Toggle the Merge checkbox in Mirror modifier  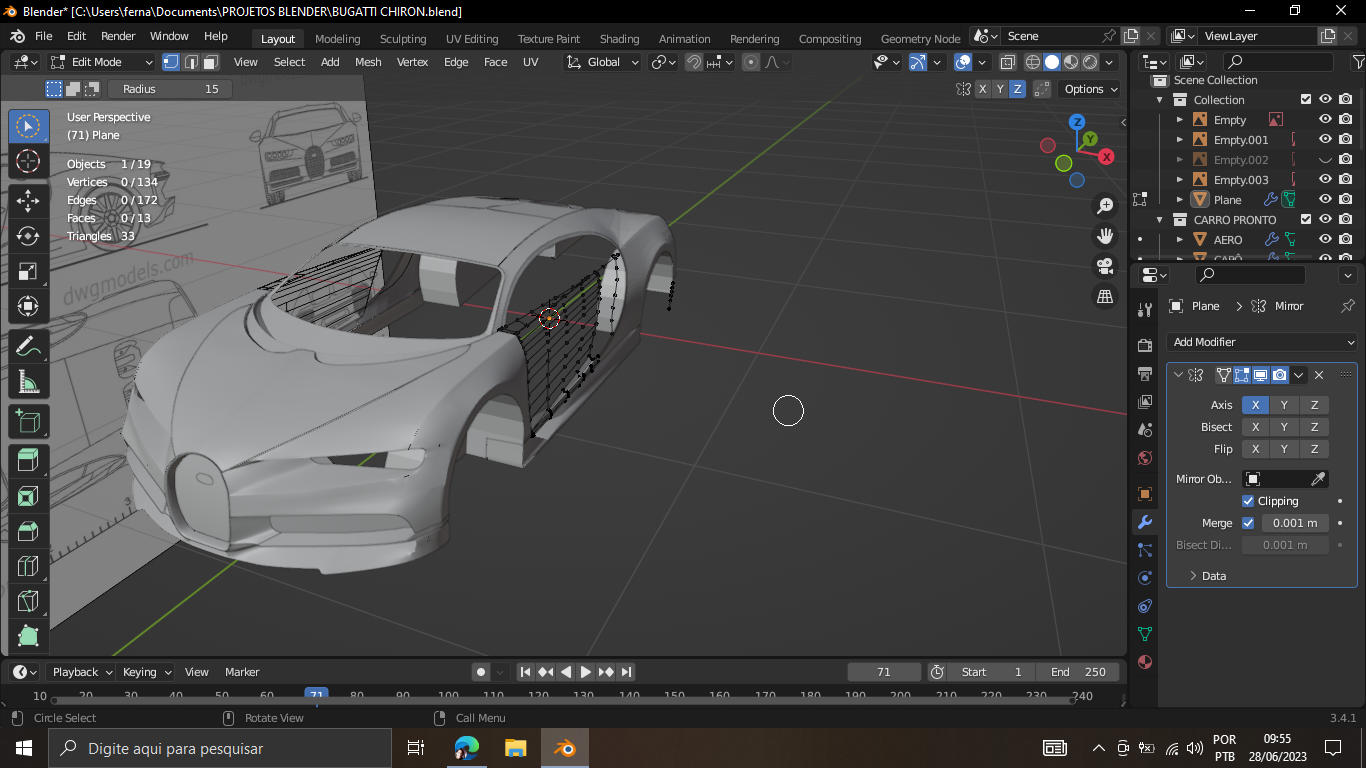(x=1248, y=523)
